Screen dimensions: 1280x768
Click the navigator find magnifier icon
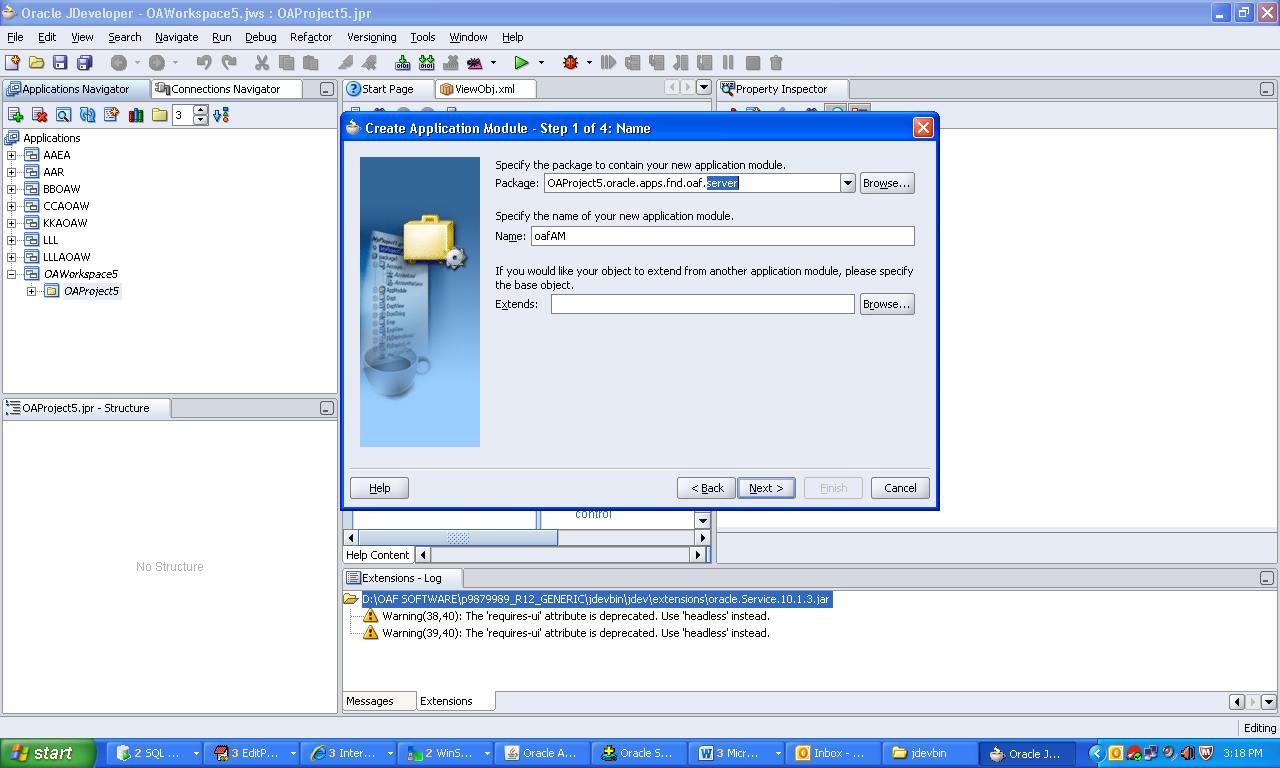(63, 115)
